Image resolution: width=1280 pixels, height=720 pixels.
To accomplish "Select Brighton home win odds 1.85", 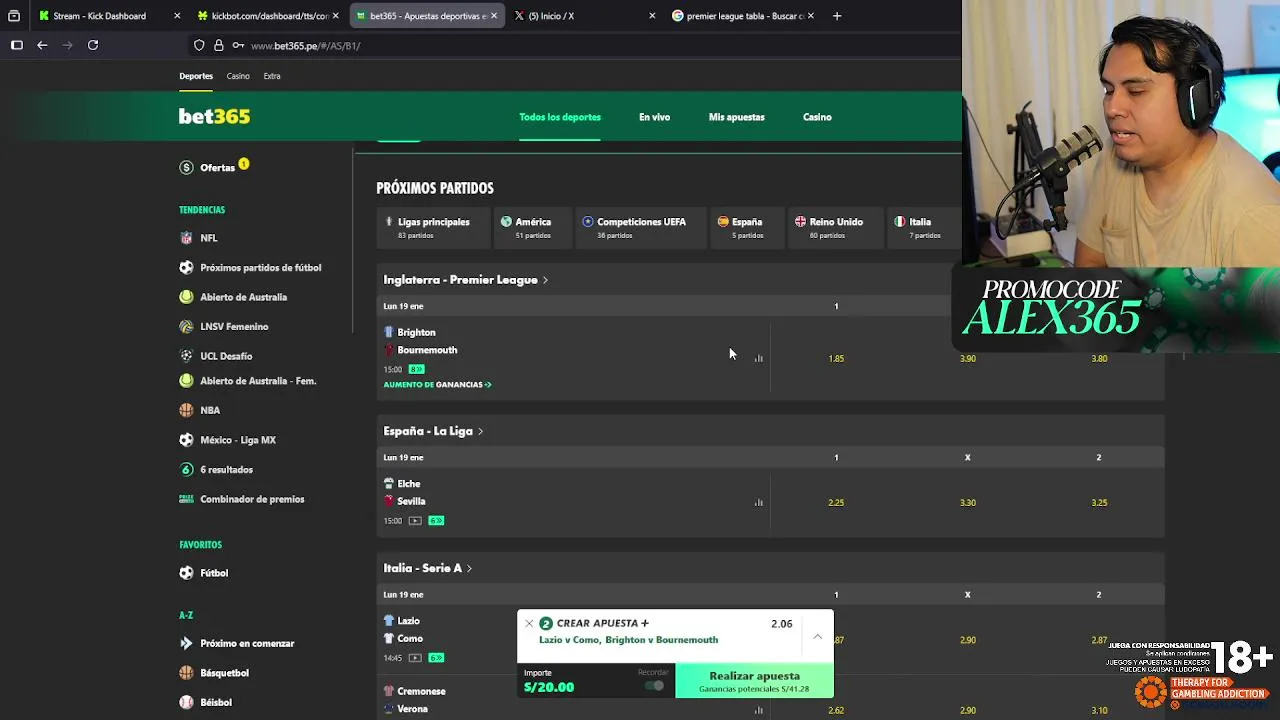I will tap(836, 358).
